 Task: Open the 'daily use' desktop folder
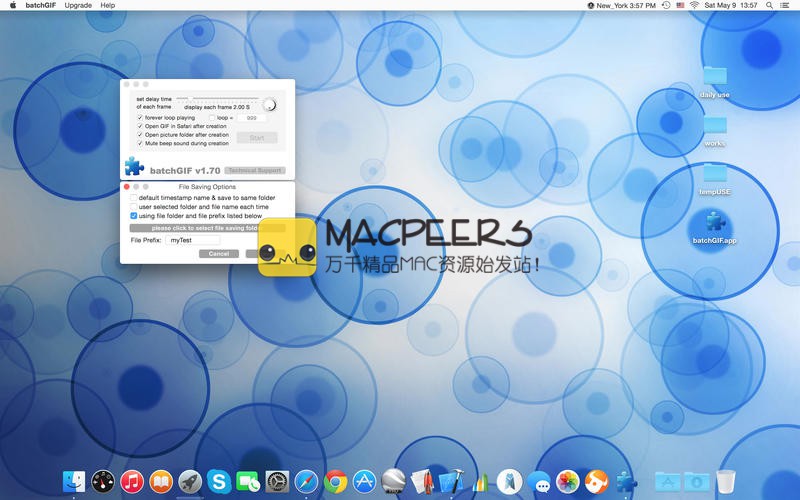click(714, 77)
